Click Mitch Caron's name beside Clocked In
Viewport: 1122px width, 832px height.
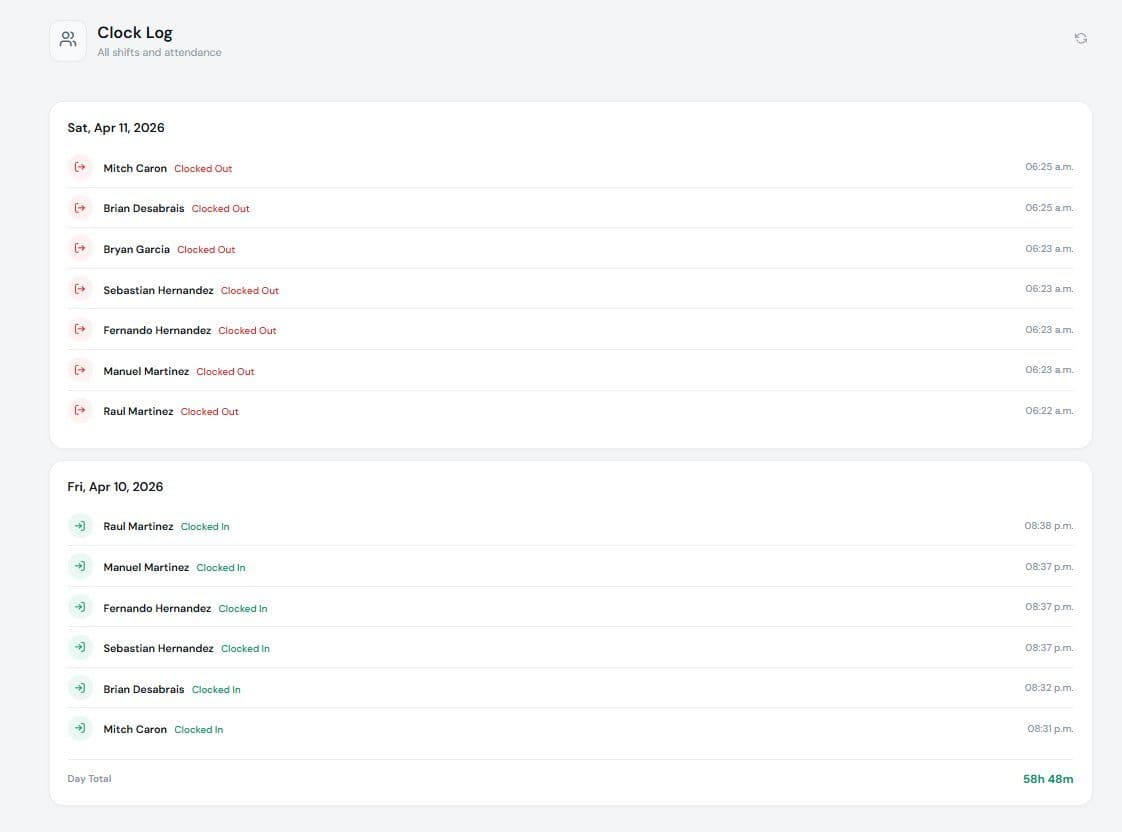point(135,729)
